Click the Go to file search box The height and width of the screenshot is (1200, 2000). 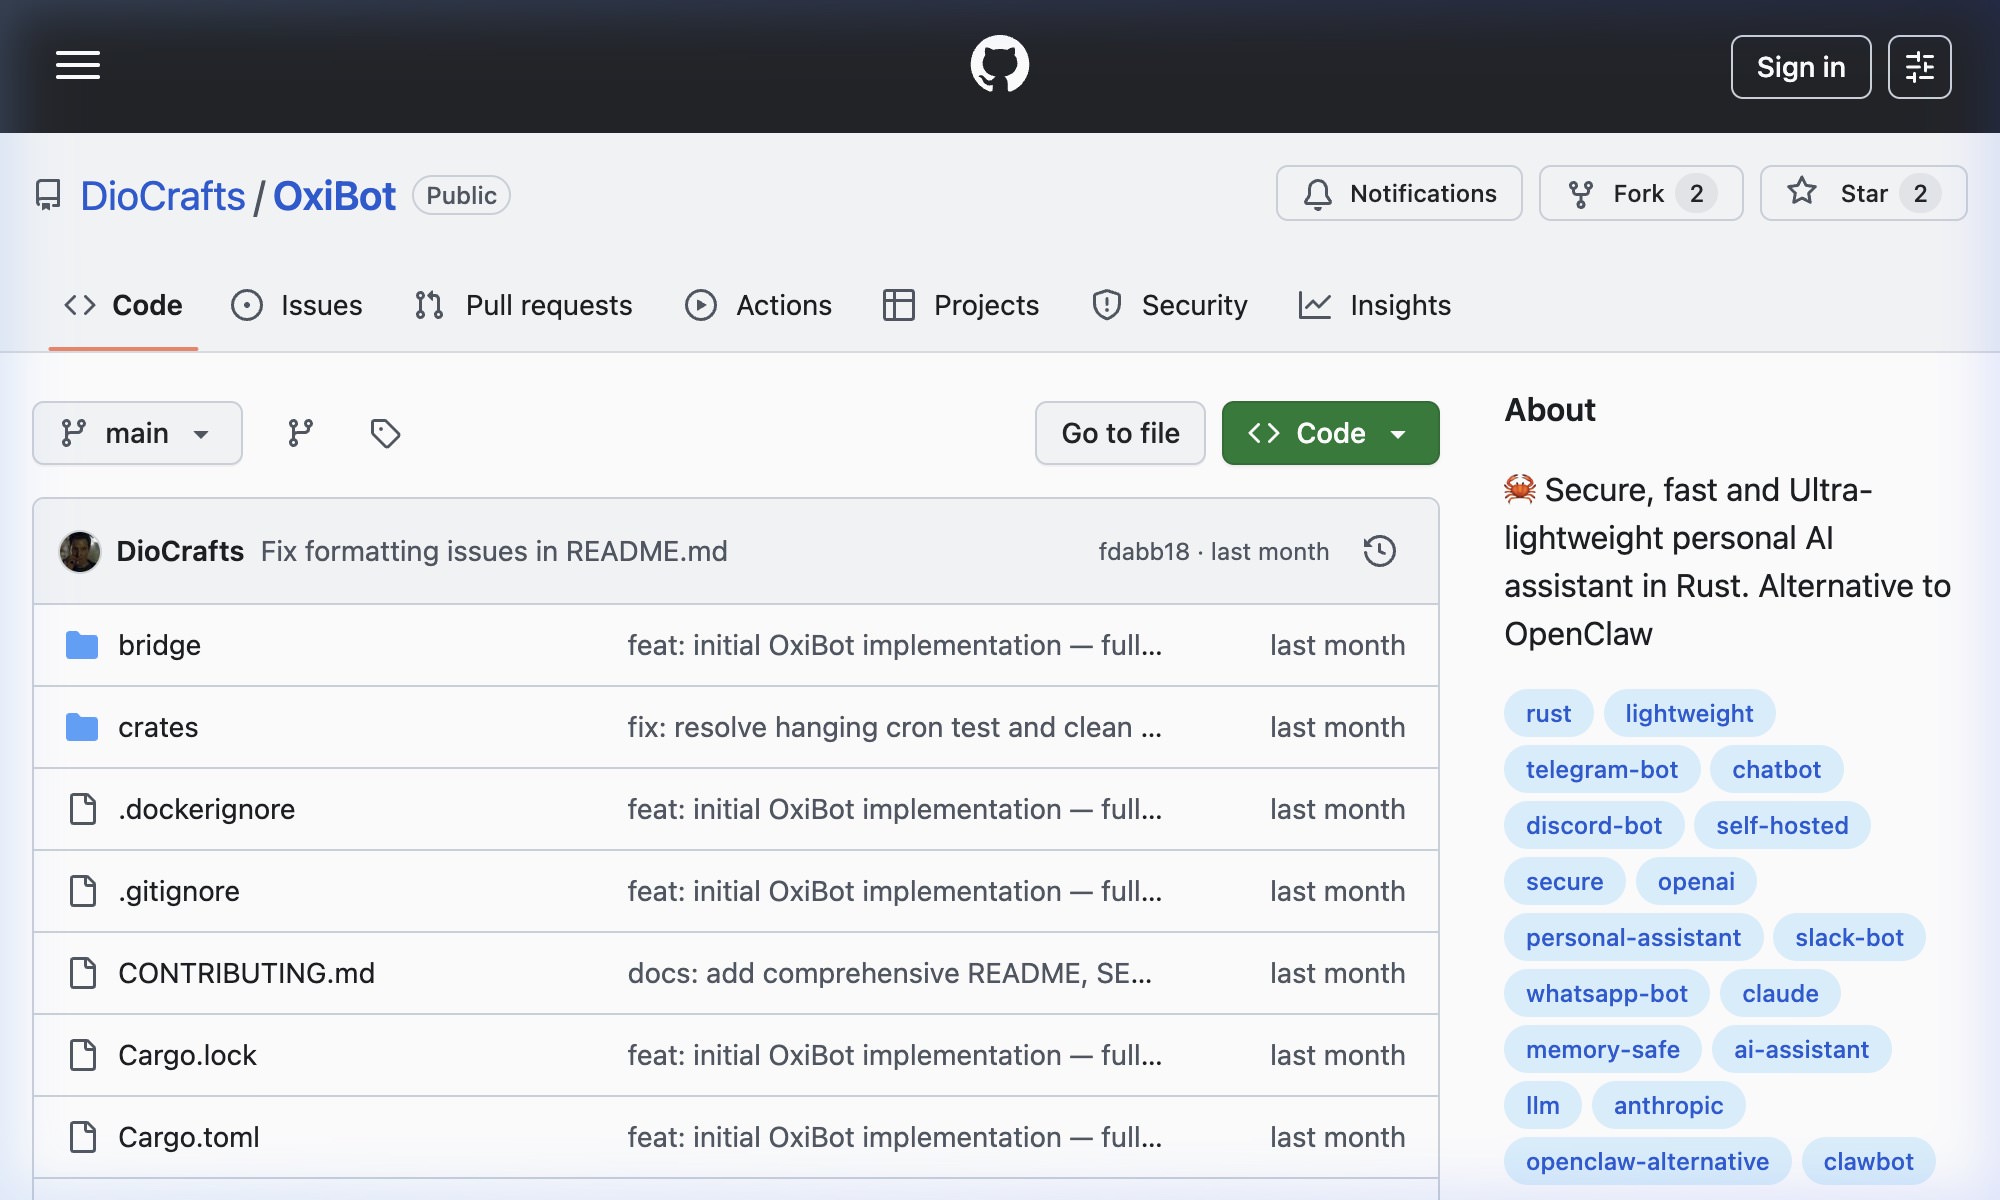pyautogui.click(x=1120, y=433)
